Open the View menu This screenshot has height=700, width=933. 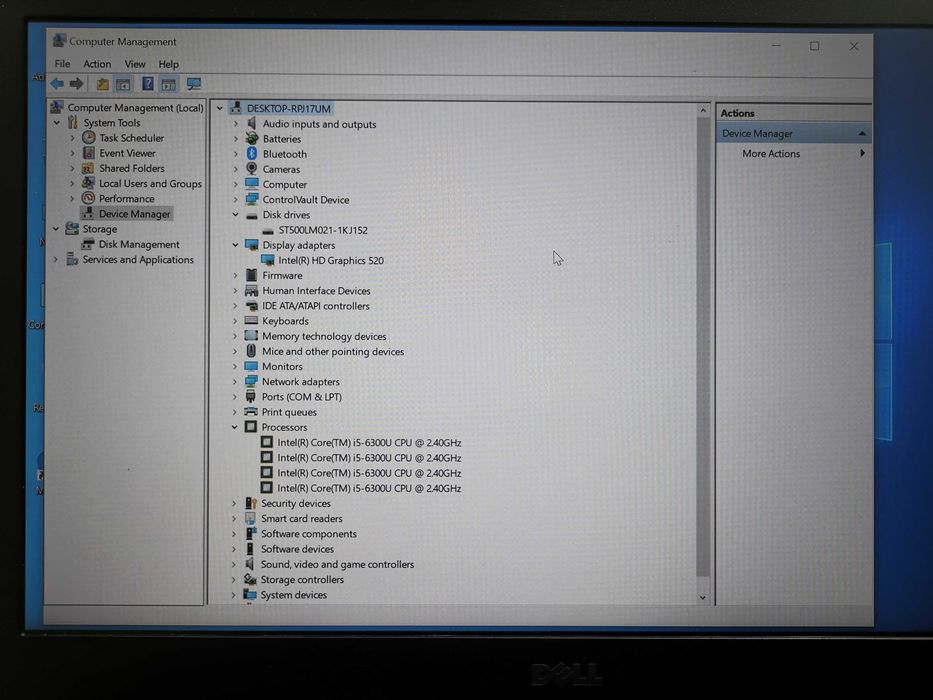point(135,64)
